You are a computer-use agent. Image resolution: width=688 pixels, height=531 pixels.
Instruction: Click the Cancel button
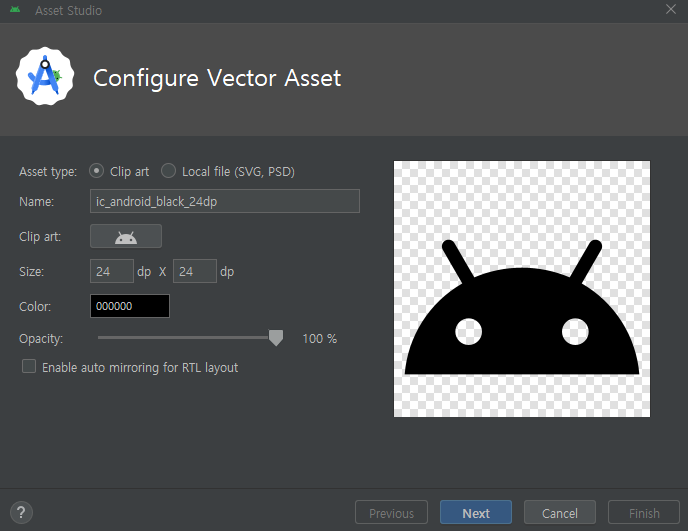point(560,512)
